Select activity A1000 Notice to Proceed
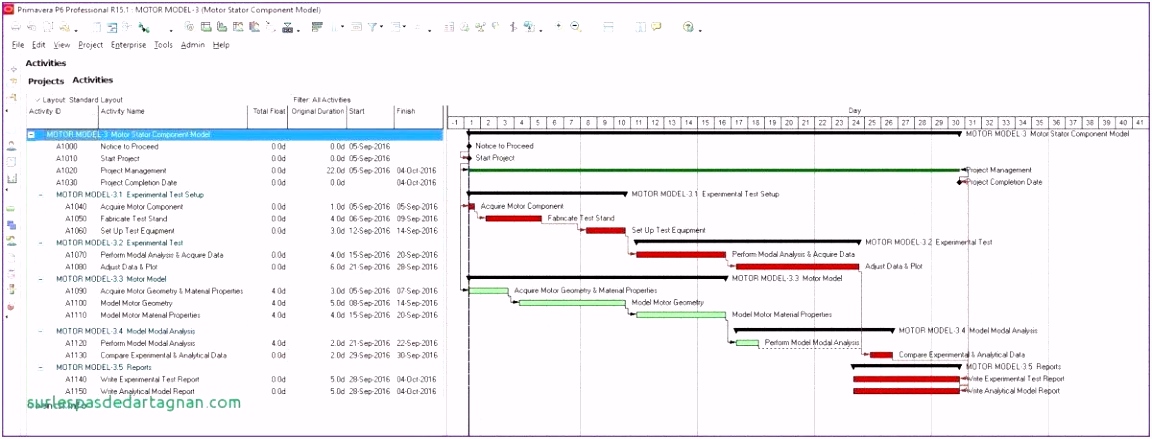 [235, 146]
